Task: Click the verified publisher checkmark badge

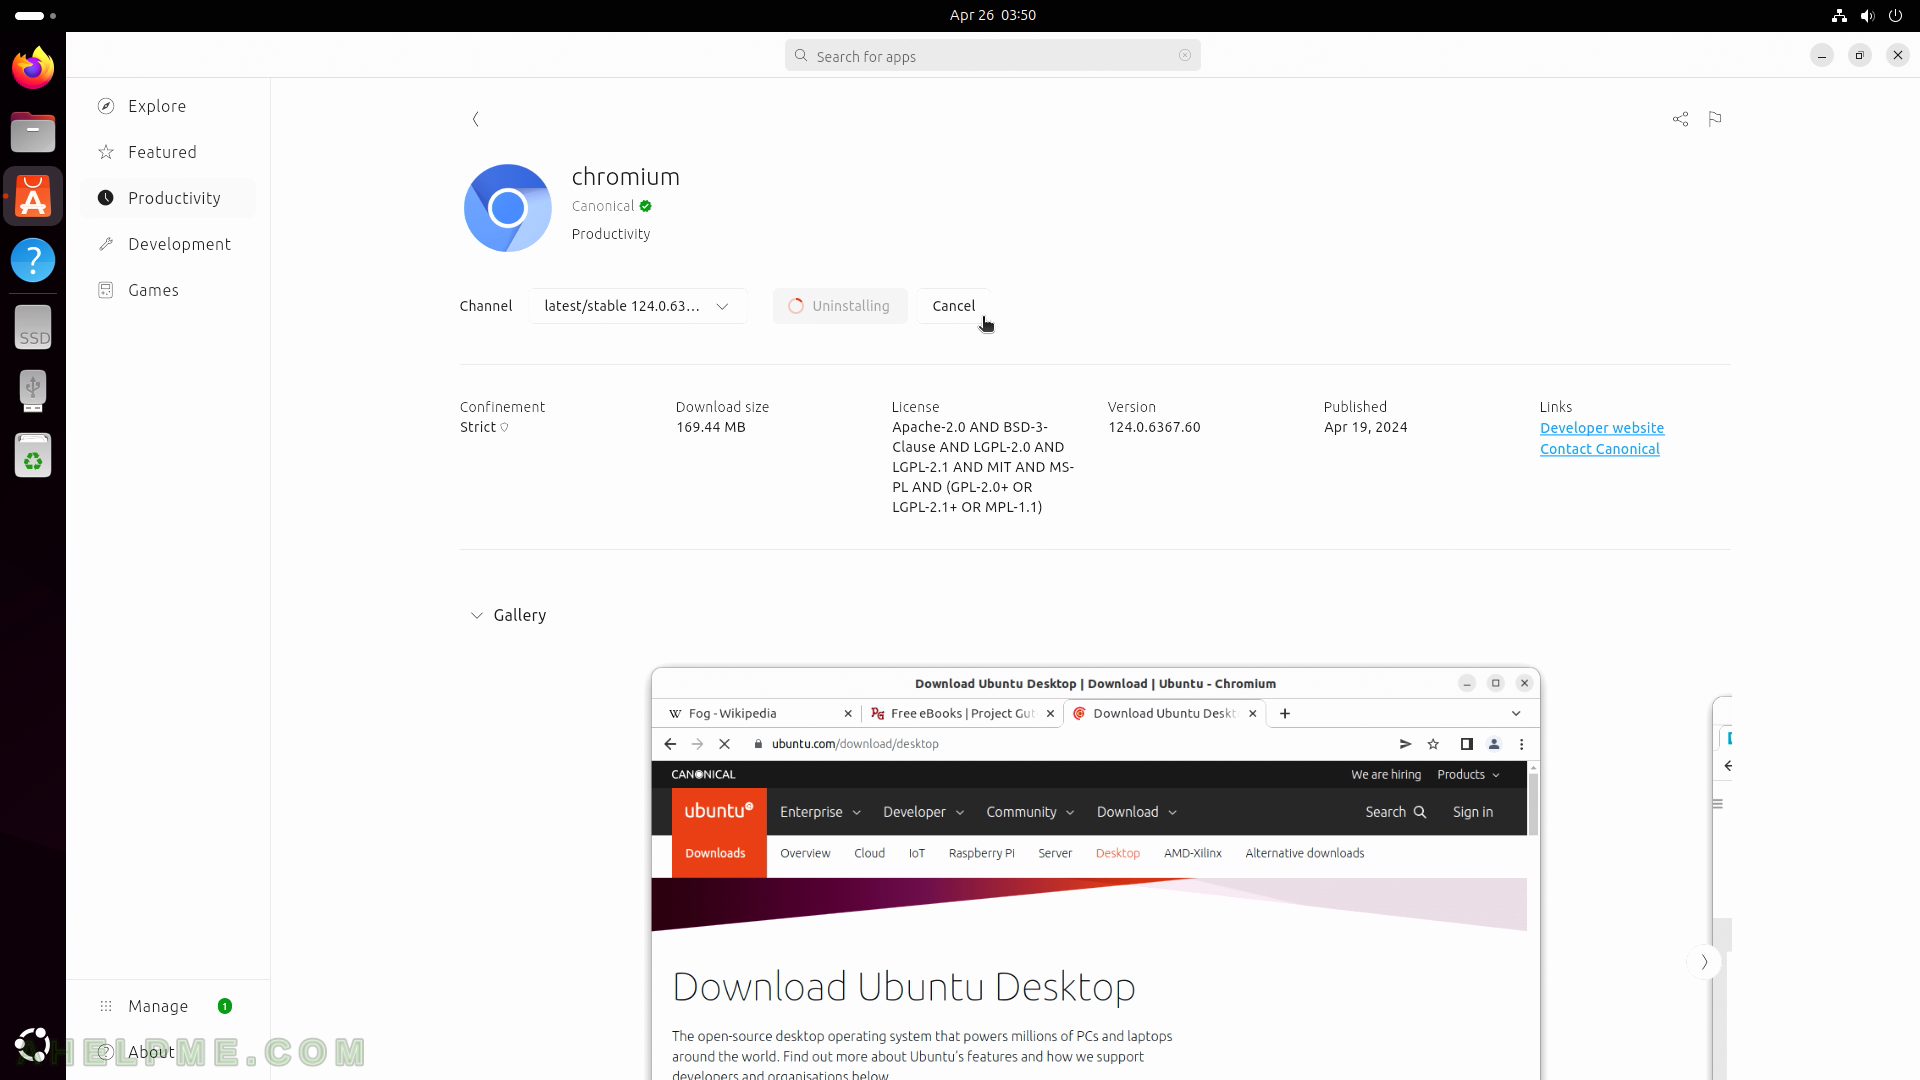Action: tap(646, 206)
